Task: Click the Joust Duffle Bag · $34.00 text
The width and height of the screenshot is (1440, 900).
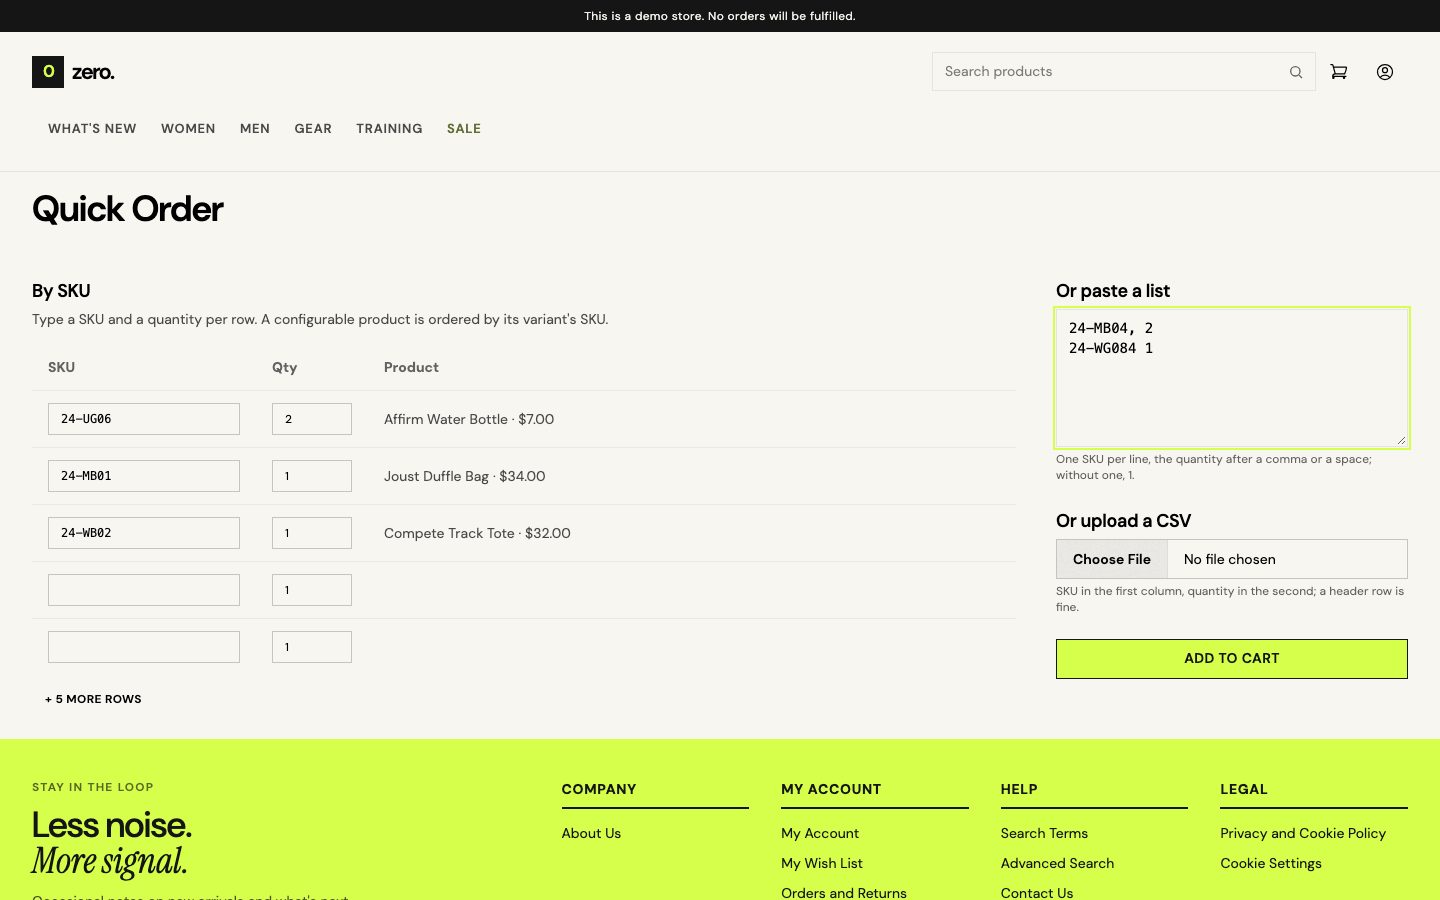Action: point(465,476)
